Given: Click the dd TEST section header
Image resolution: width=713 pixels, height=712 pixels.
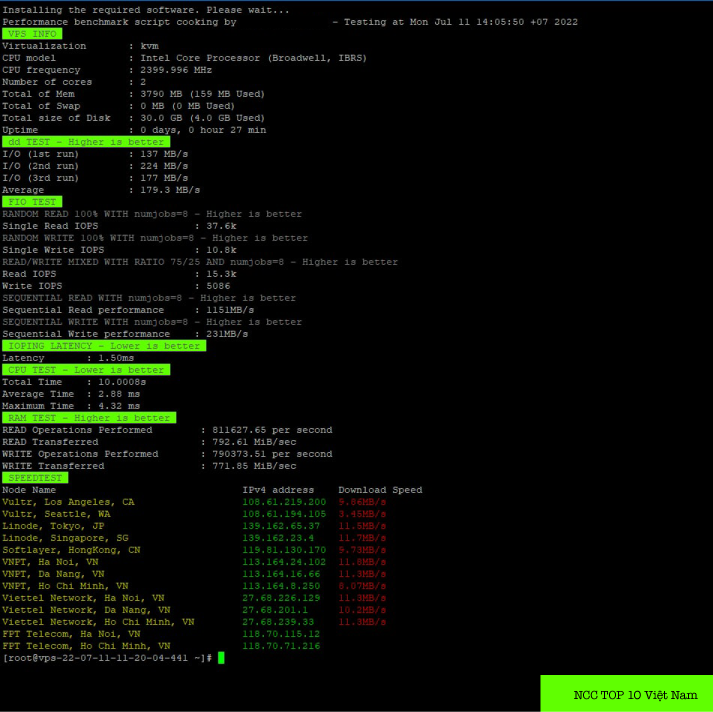Looking at the screenshot, I should click(84, 142).
